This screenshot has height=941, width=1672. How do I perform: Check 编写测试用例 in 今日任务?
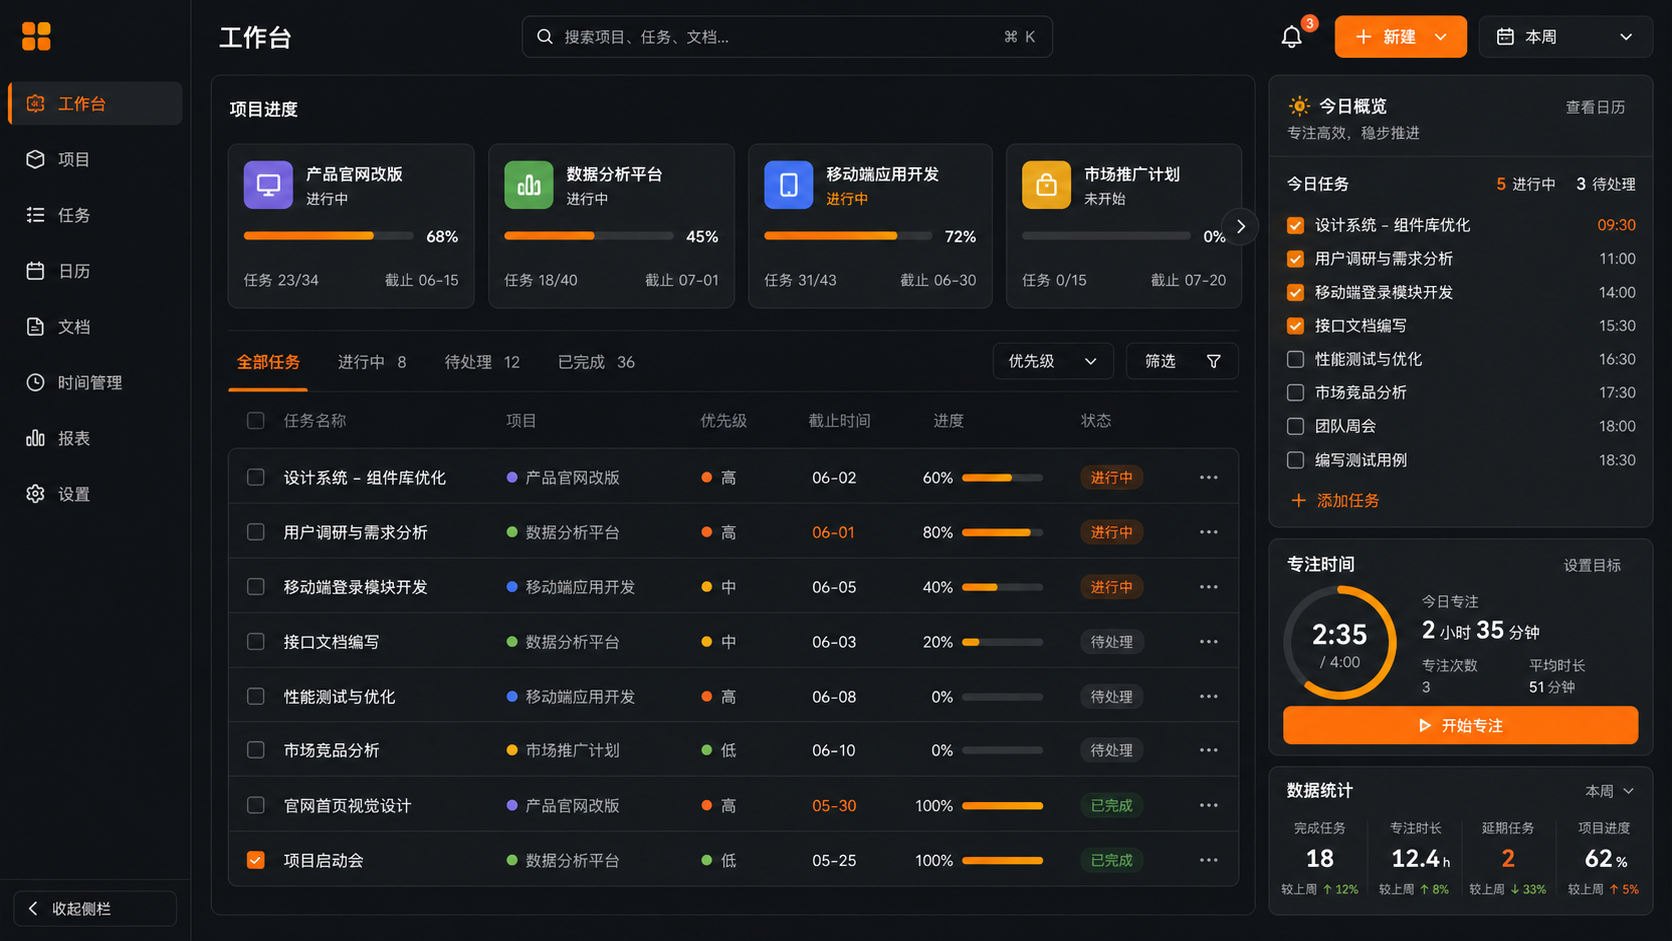tap(1295, 460)
